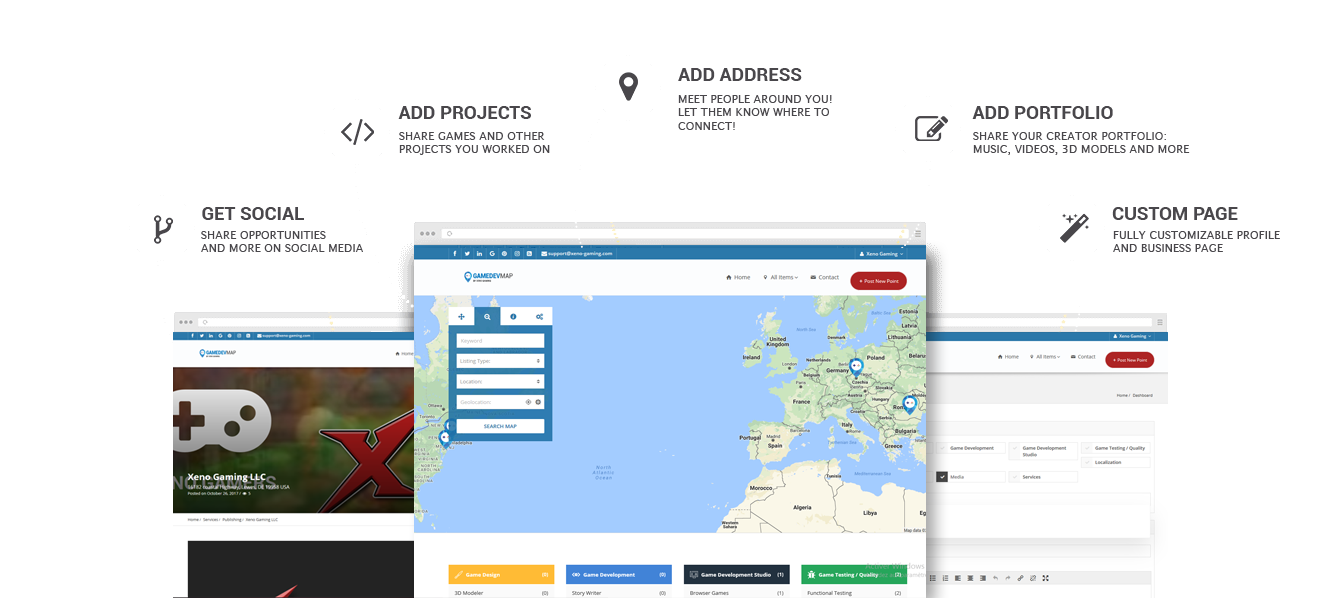Click the hamburger menu in the map browser window
1337x598 pixels.
click(917, 233)
